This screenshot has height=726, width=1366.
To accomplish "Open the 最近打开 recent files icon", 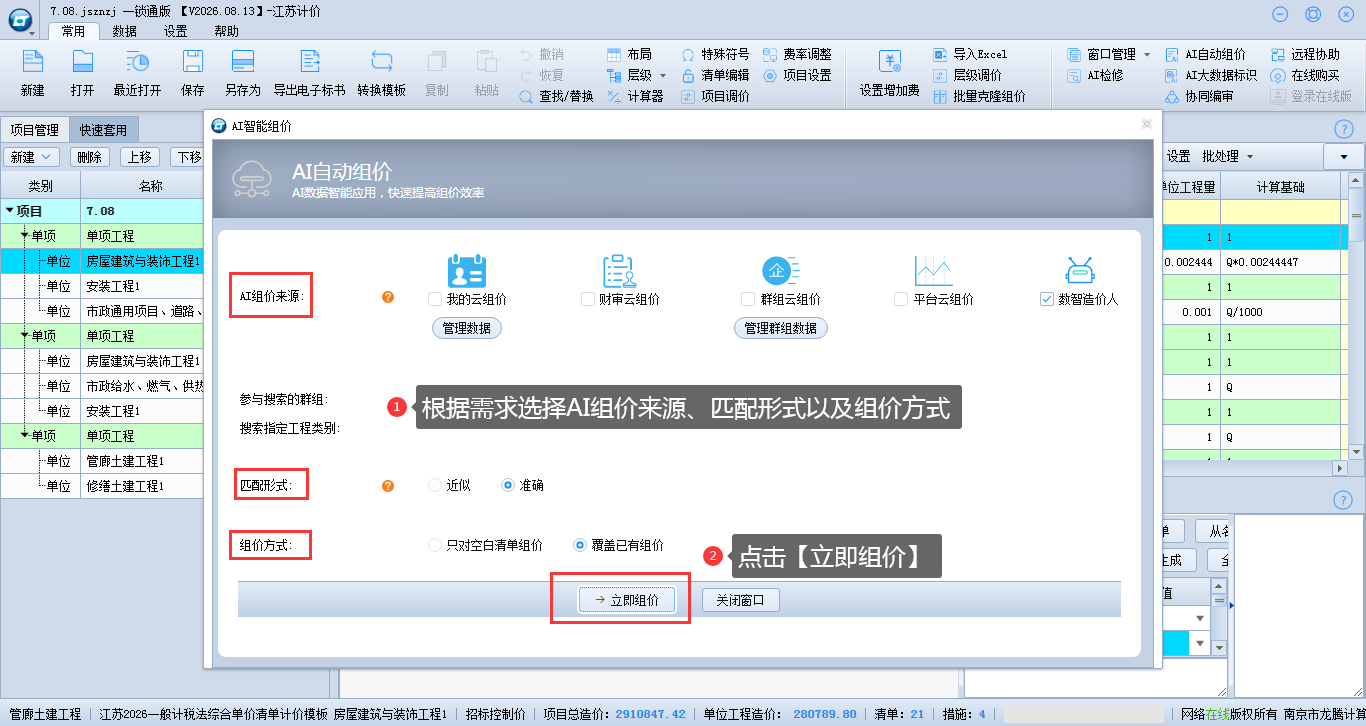I will point(137,62).
